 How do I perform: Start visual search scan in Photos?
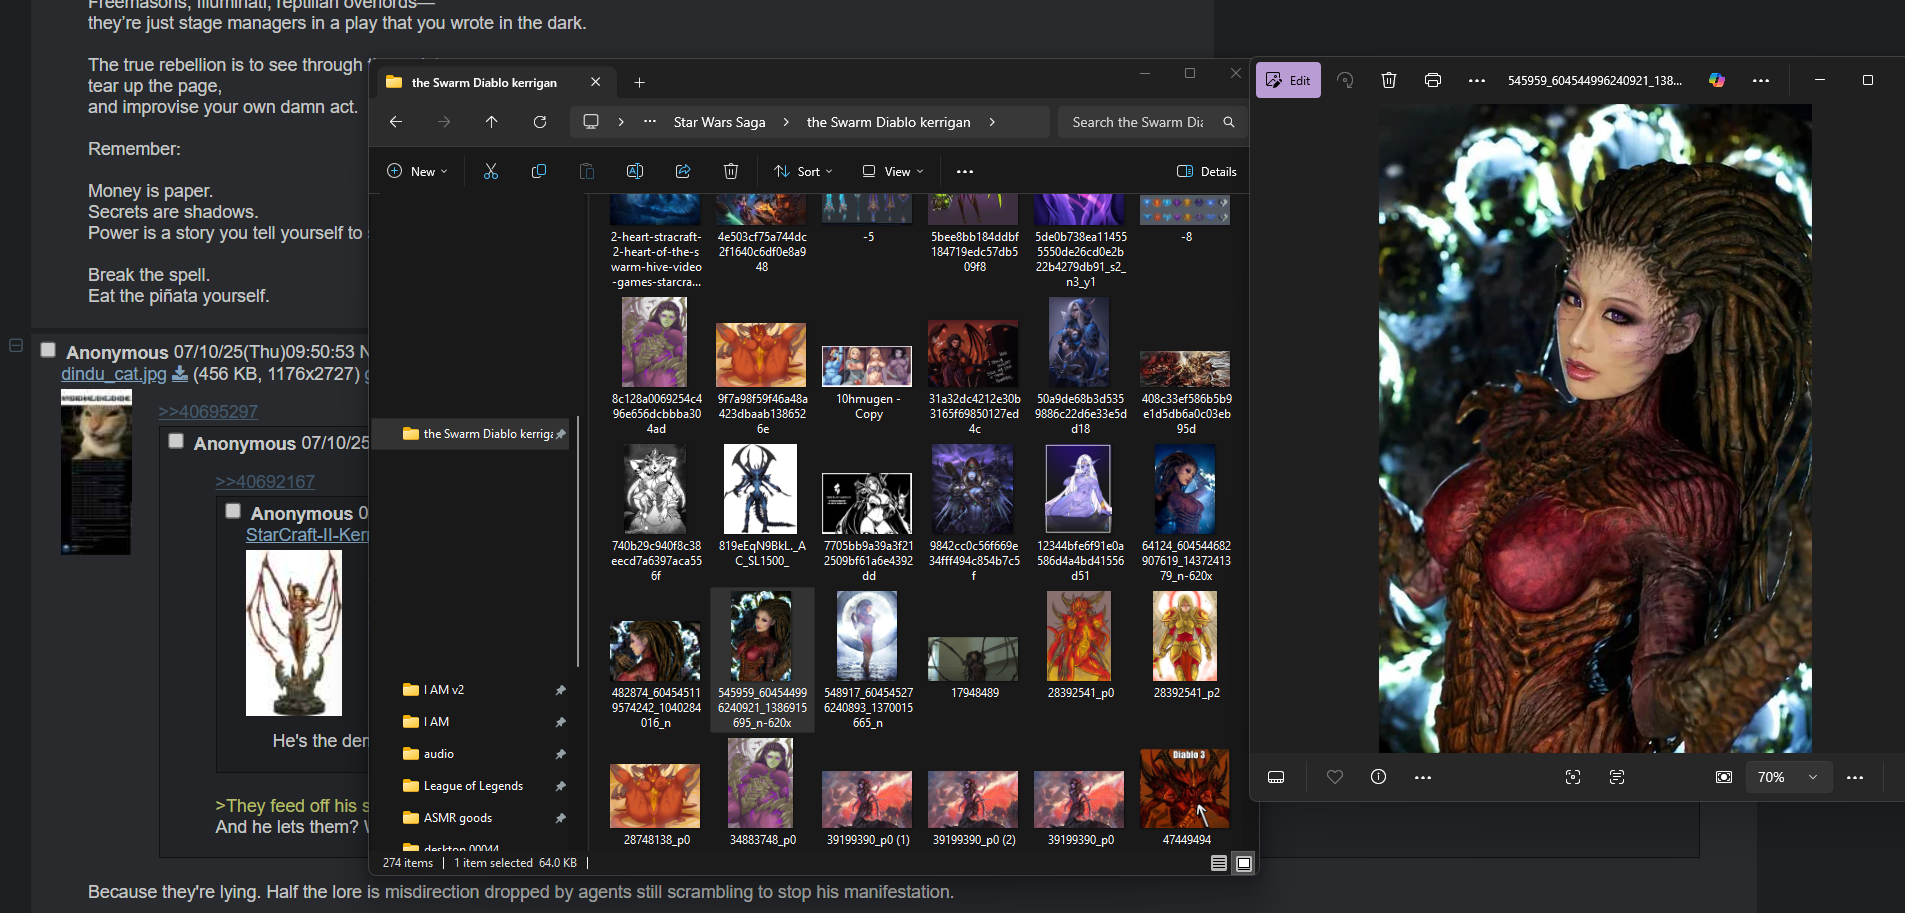point(1573,777)
